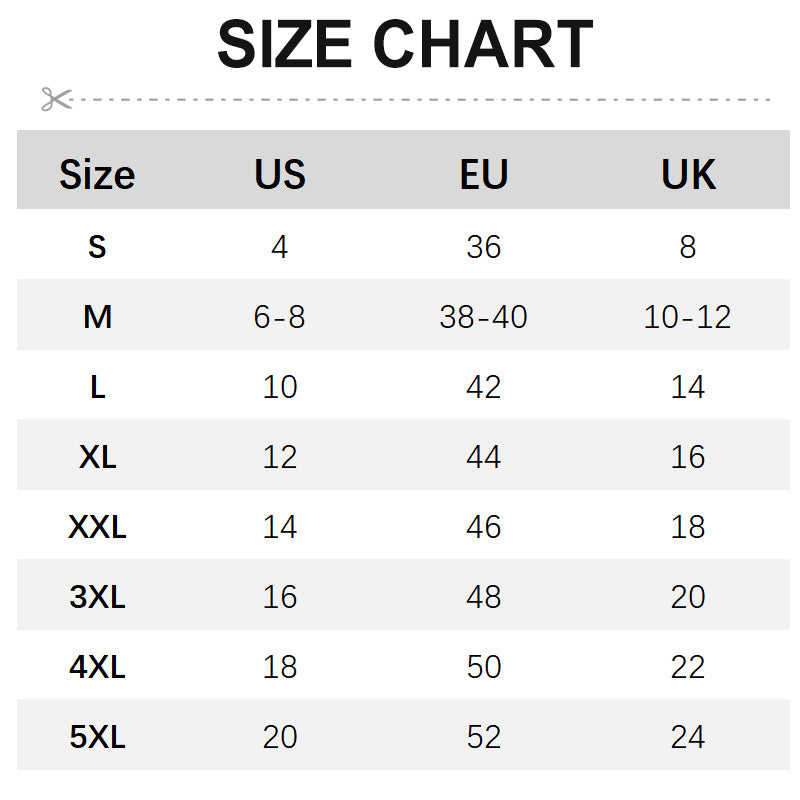Click the EU value 52
The height and width of the screenshot is (800, 800).
[x=483, y=737]
